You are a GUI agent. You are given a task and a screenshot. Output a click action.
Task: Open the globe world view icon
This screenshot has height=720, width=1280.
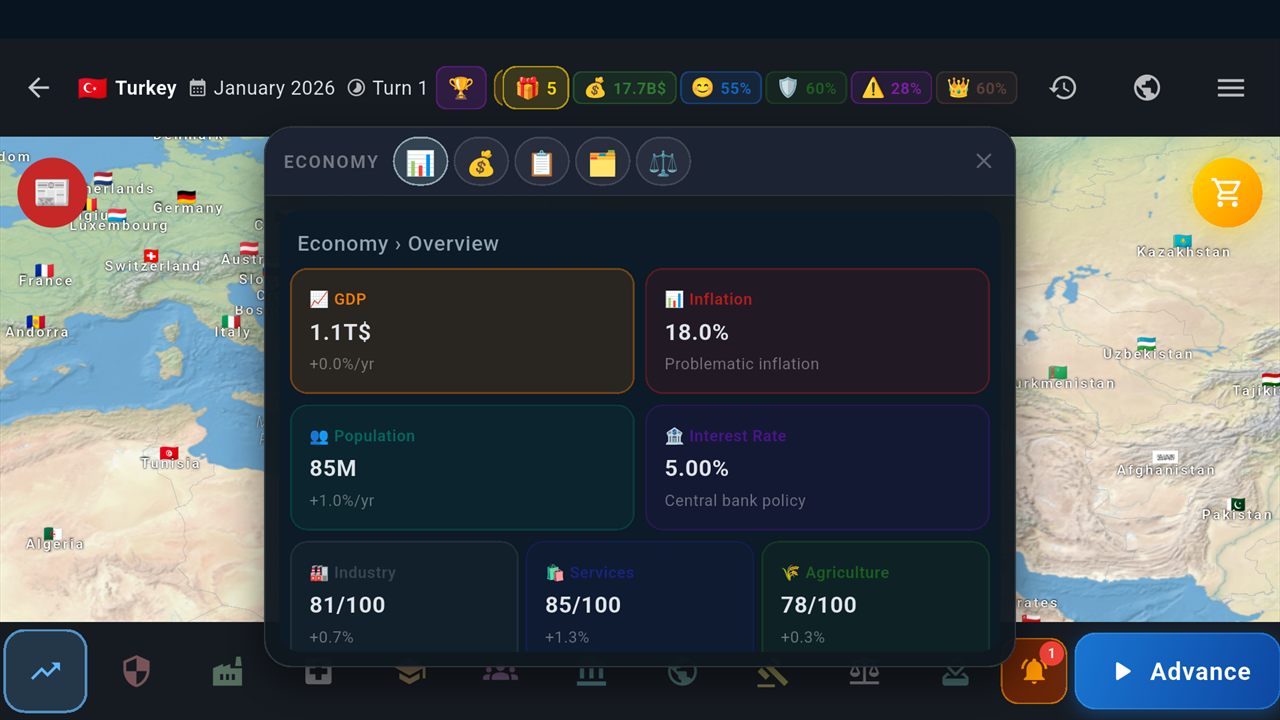[1147, 88]
